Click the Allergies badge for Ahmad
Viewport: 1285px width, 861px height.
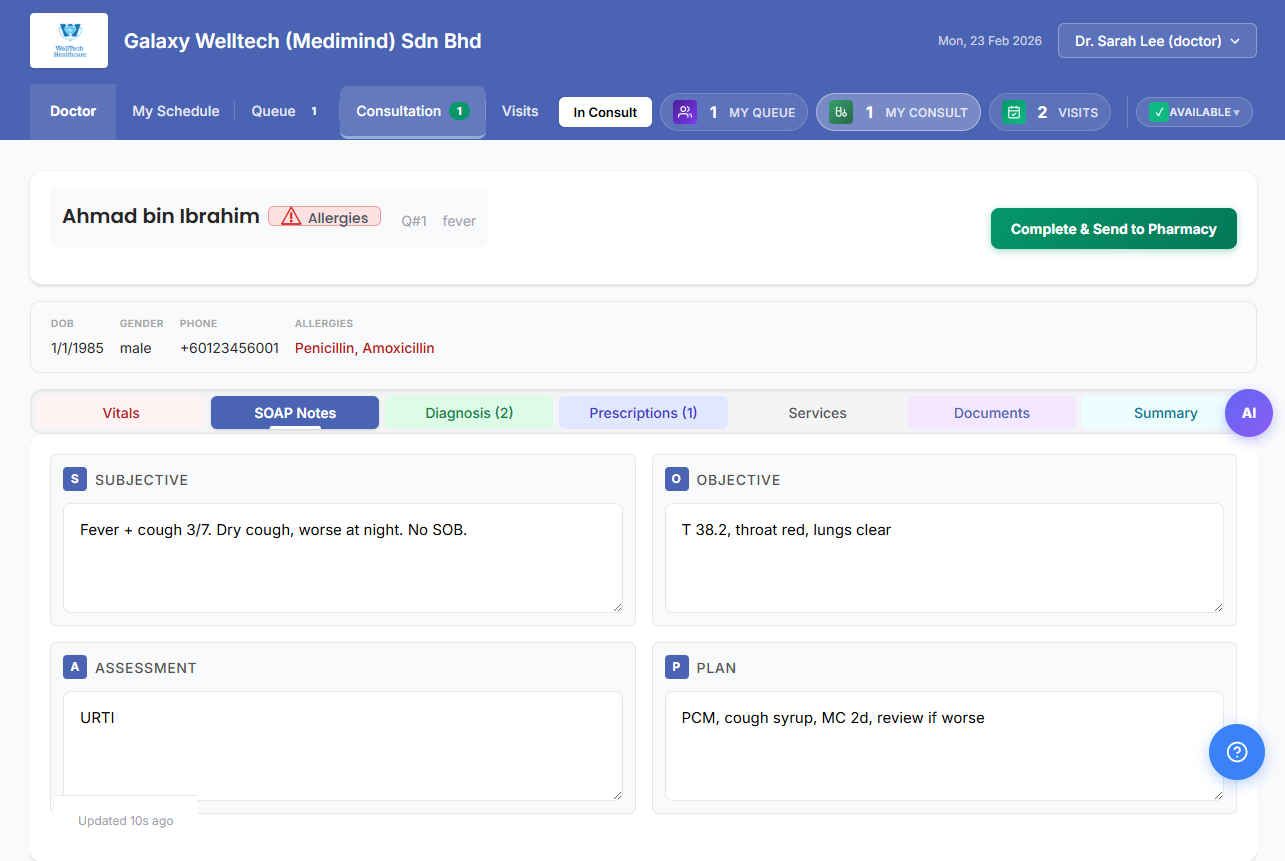[x=324, y=216]
